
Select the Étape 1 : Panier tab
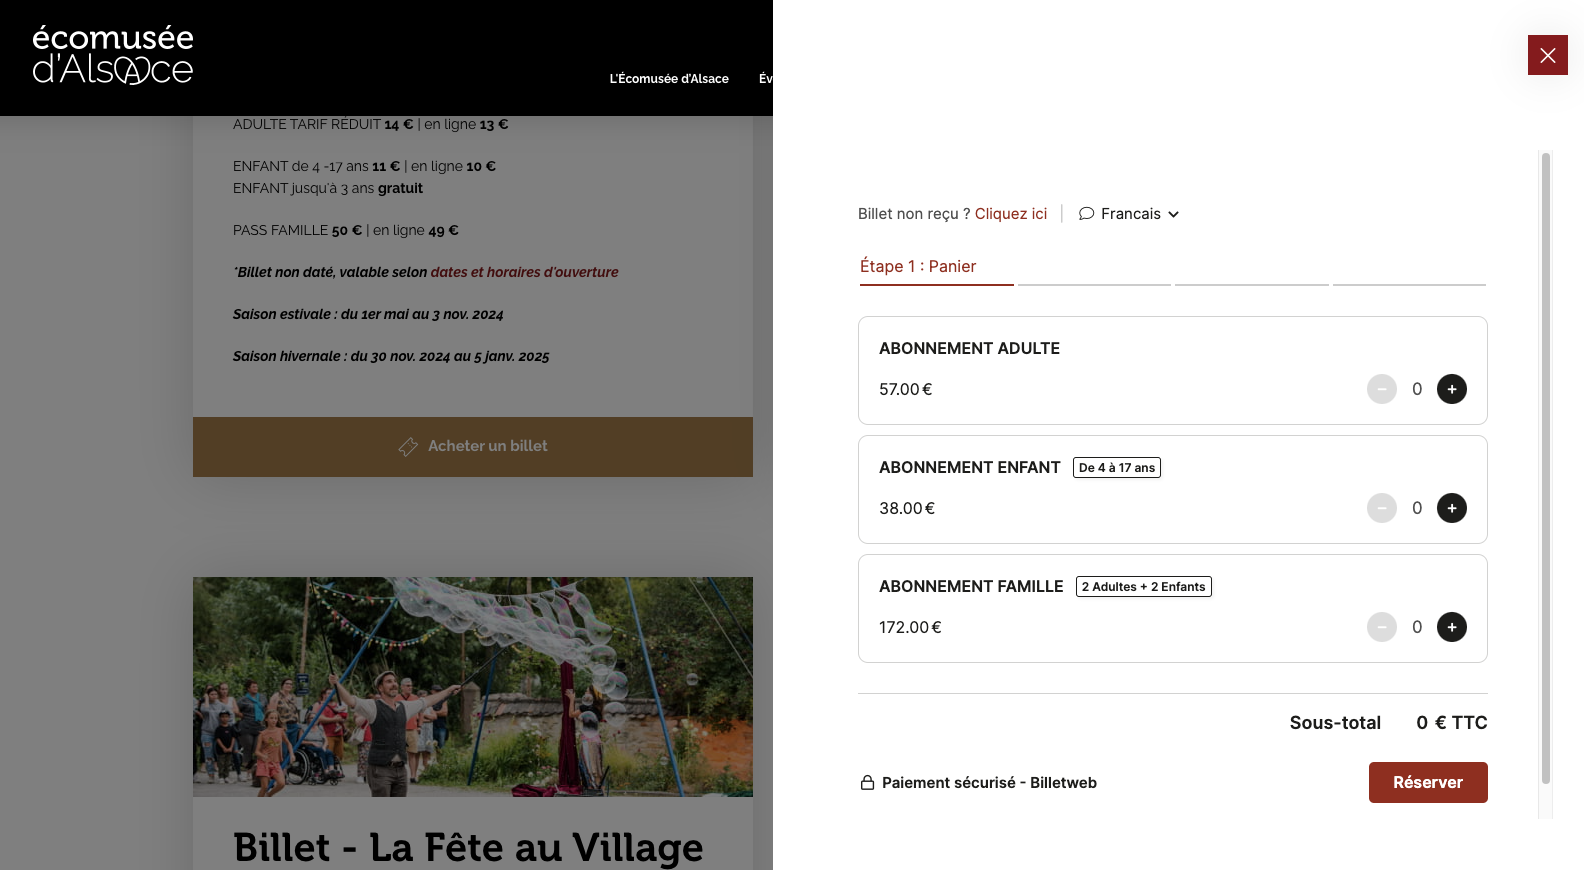pos(918,266)
